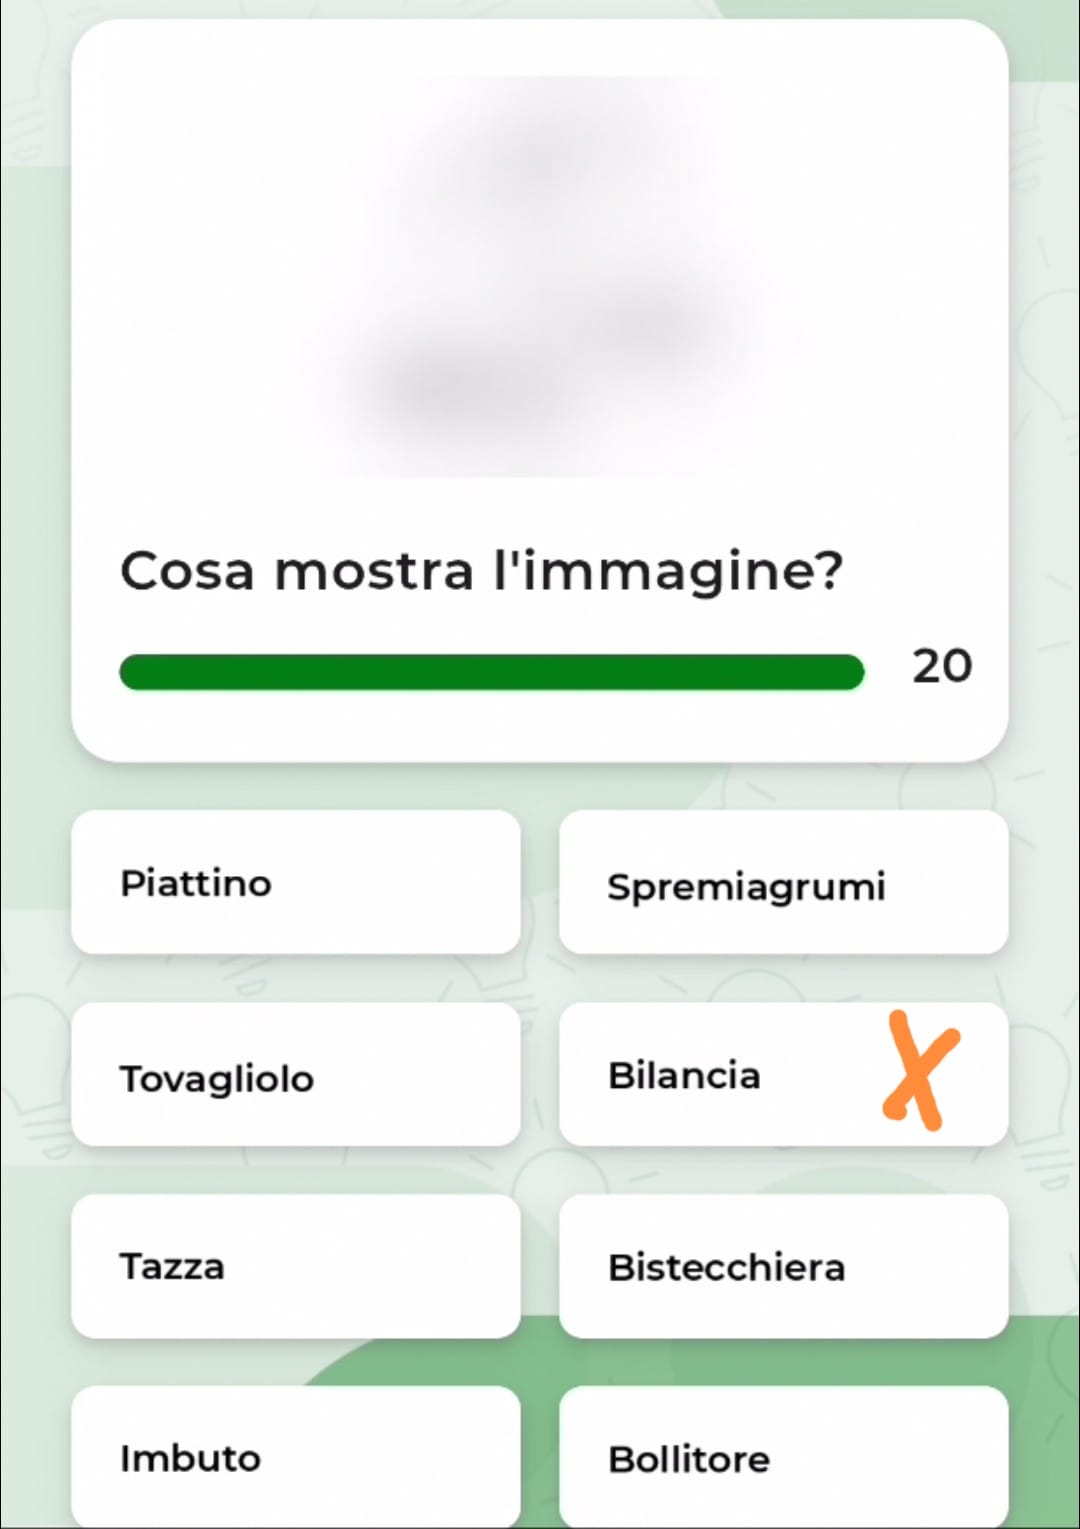Answer with Imbuto
1080x1529 pixels.
[295, 1456]
